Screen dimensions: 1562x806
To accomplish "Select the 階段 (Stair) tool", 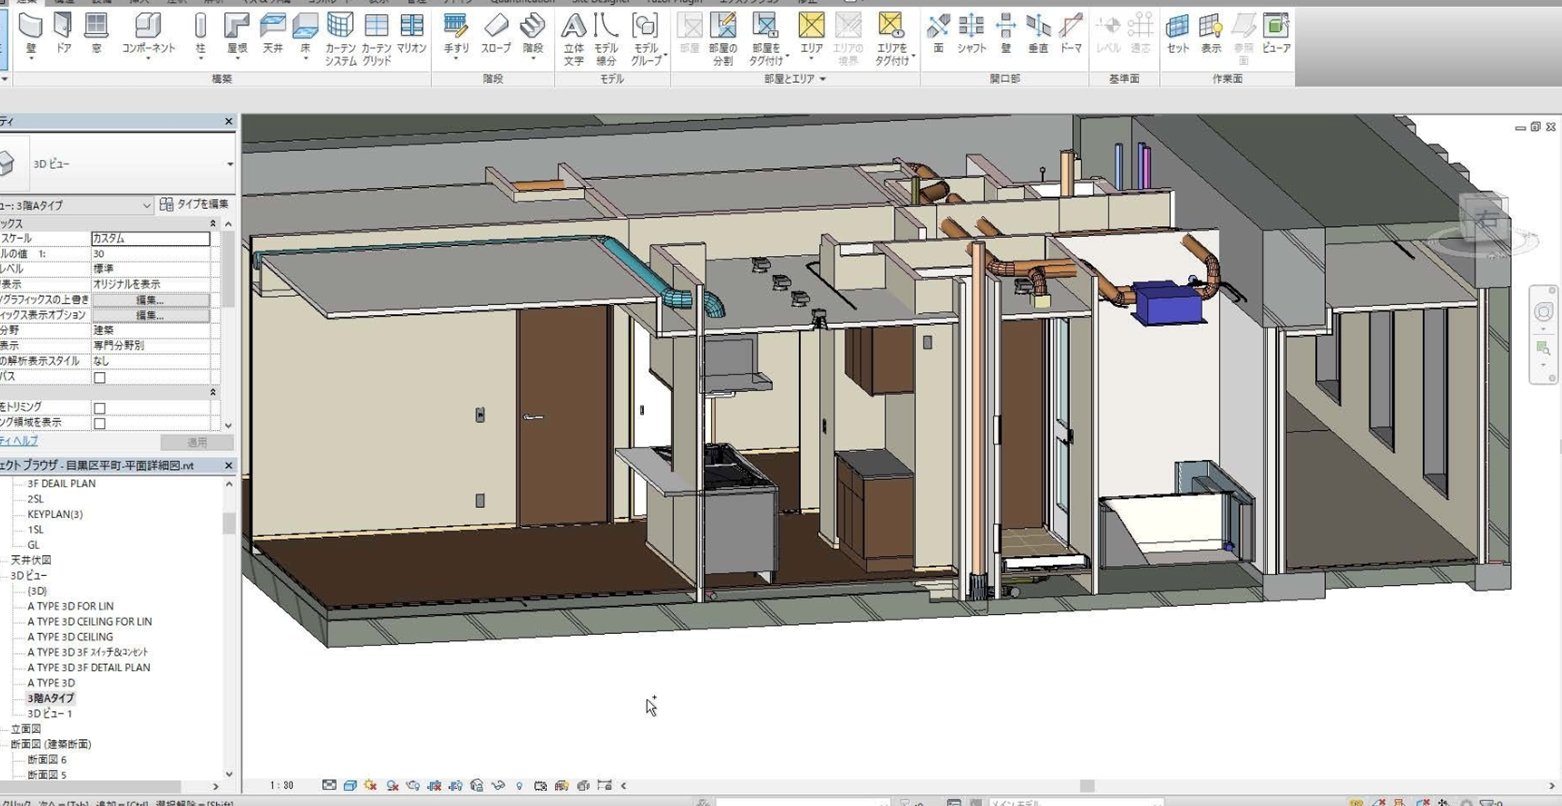I will [x=533, y=35].
